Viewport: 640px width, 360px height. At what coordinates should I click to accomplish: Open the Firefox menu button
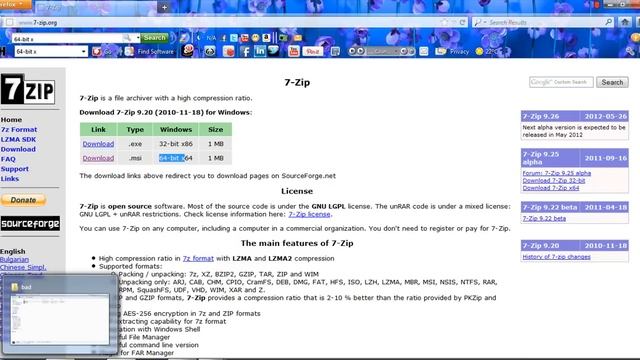(15, 4)
